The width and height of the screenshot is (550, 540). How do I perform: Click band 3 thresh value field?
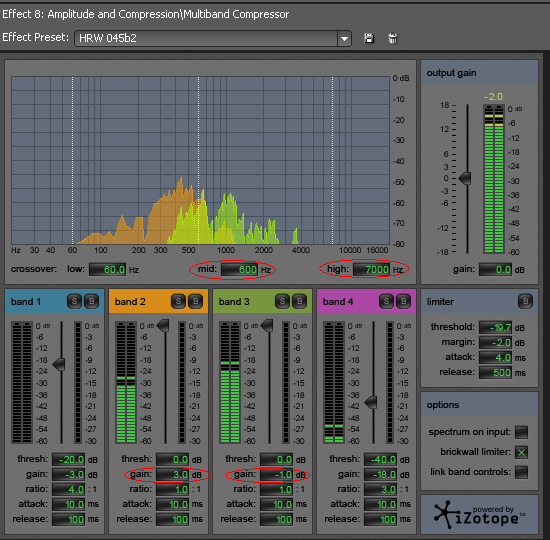tap(276, 459)
